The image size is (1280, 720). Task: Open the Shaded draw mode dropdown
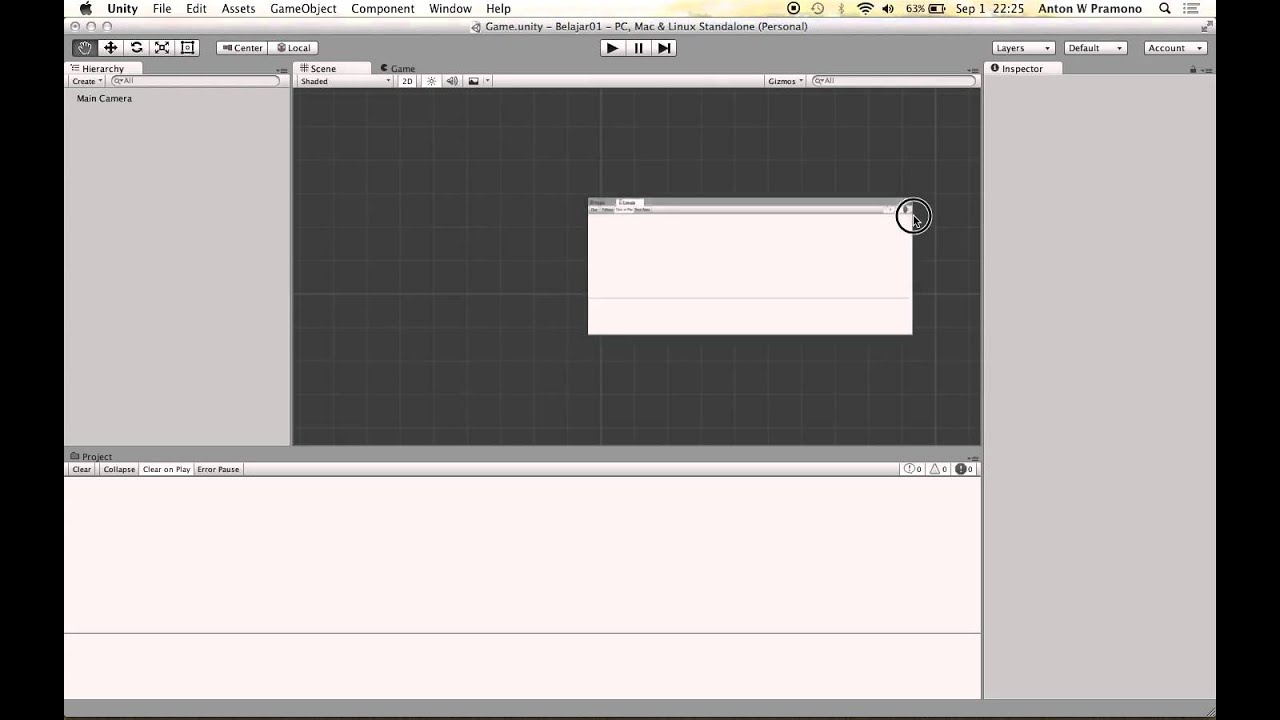(x=346, y=81)
